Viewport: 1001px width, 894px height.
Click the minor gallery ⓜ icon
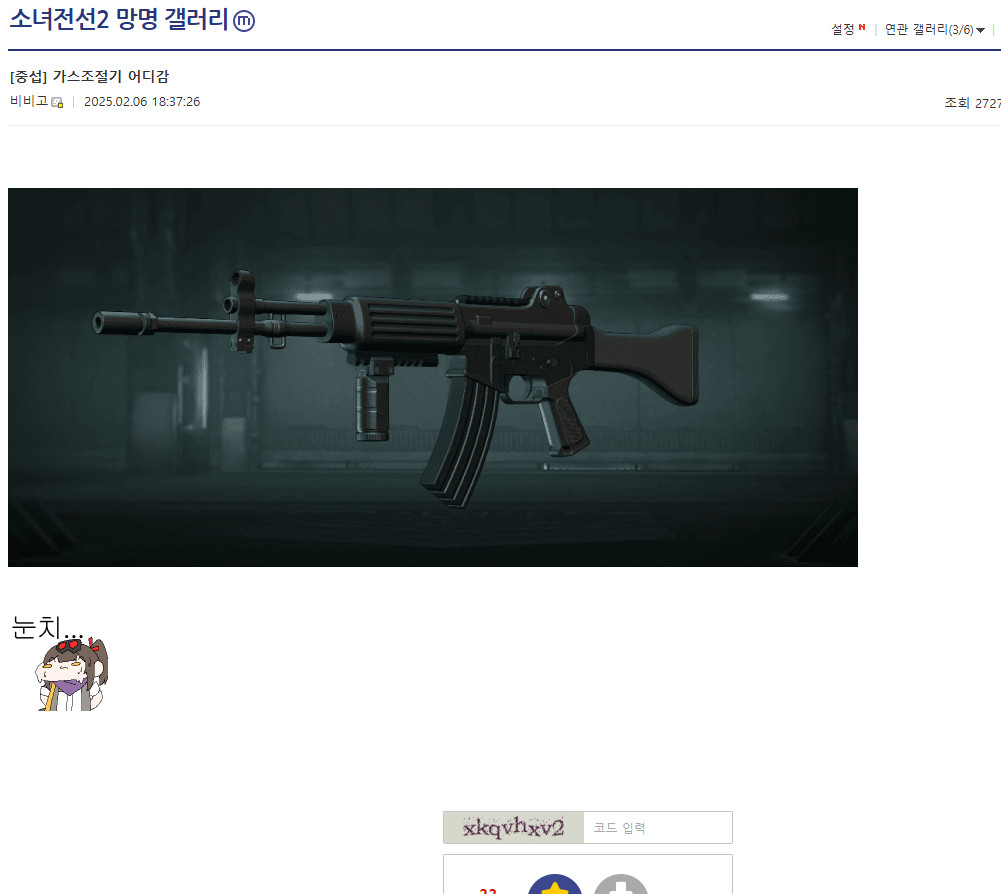pos(244,21)
